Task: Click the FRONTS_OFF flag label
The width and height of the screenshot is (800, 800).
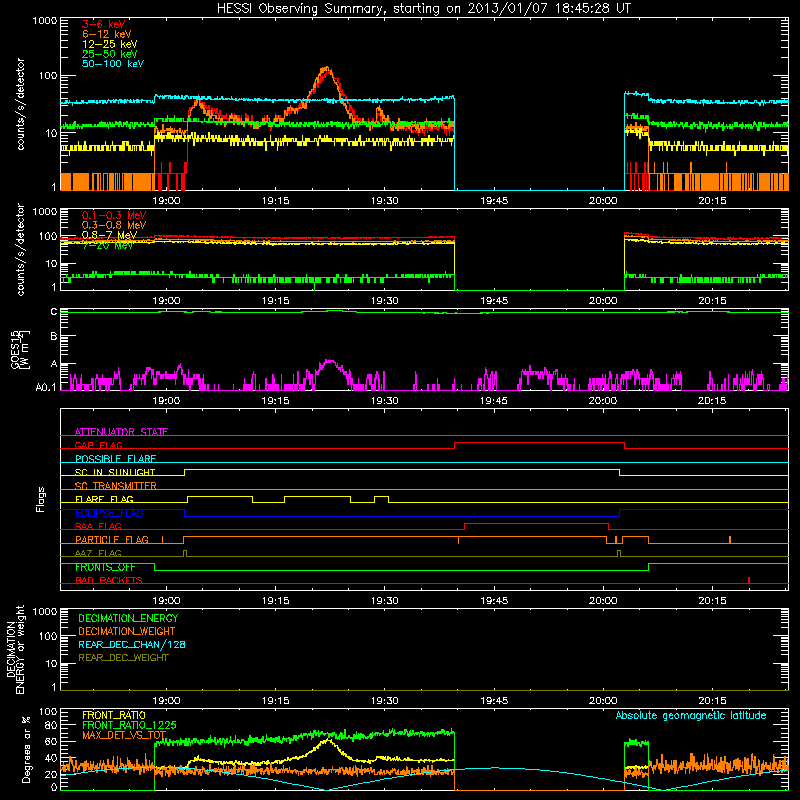Action: [105, 567]
